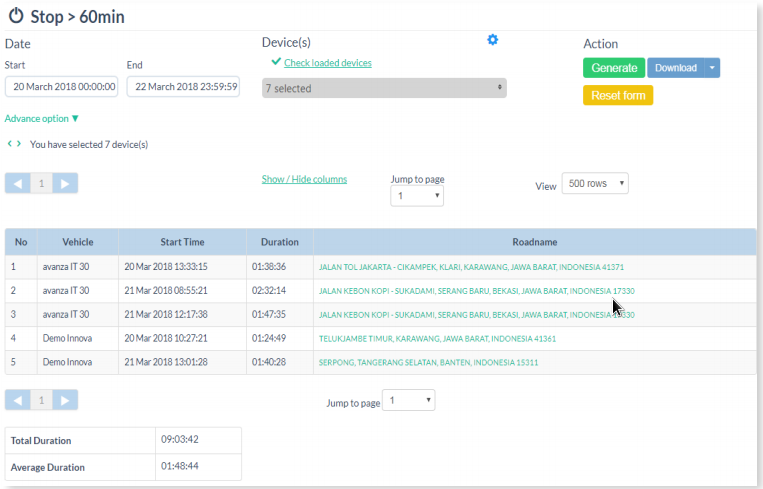Open the Serpong, Tangerang Selatan road link

pos(428,362)
